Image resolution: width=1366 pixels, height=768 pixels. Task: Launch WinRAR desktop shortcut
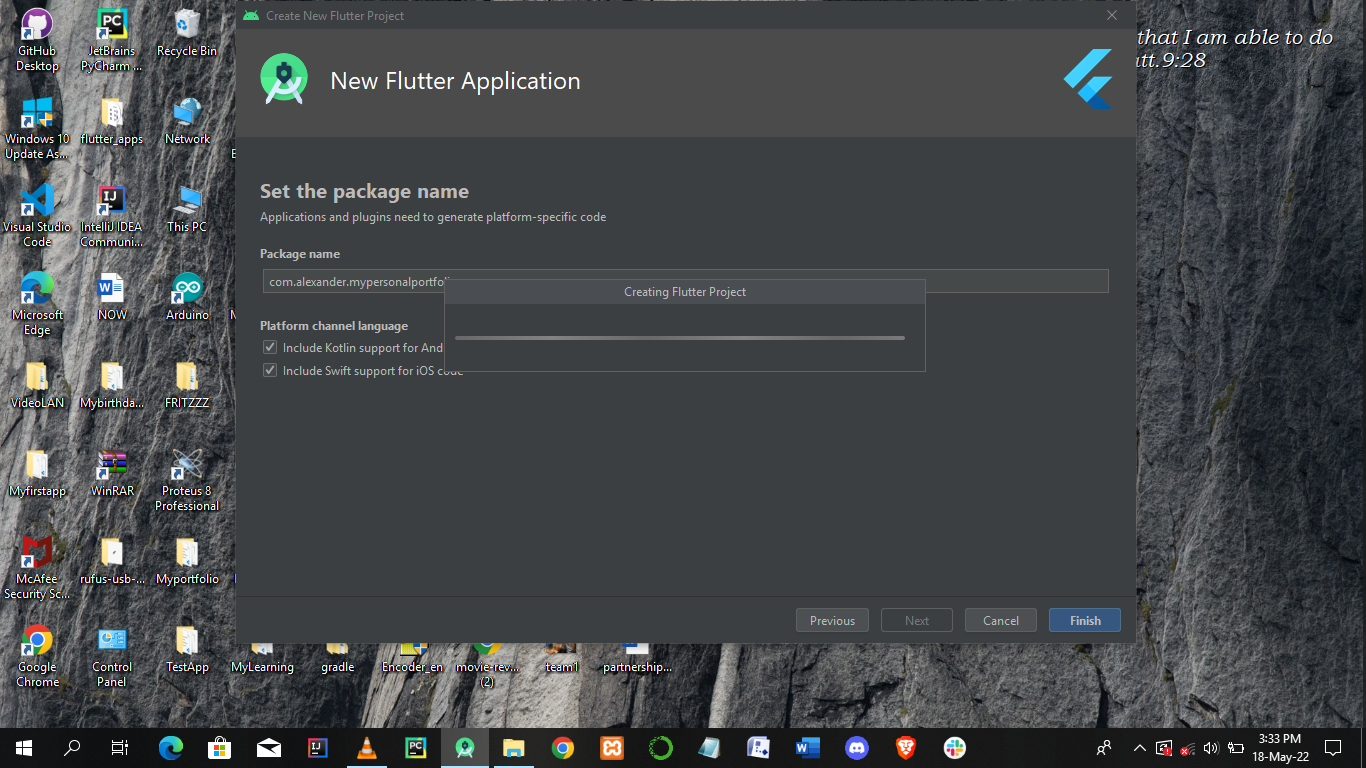(112, 473)
